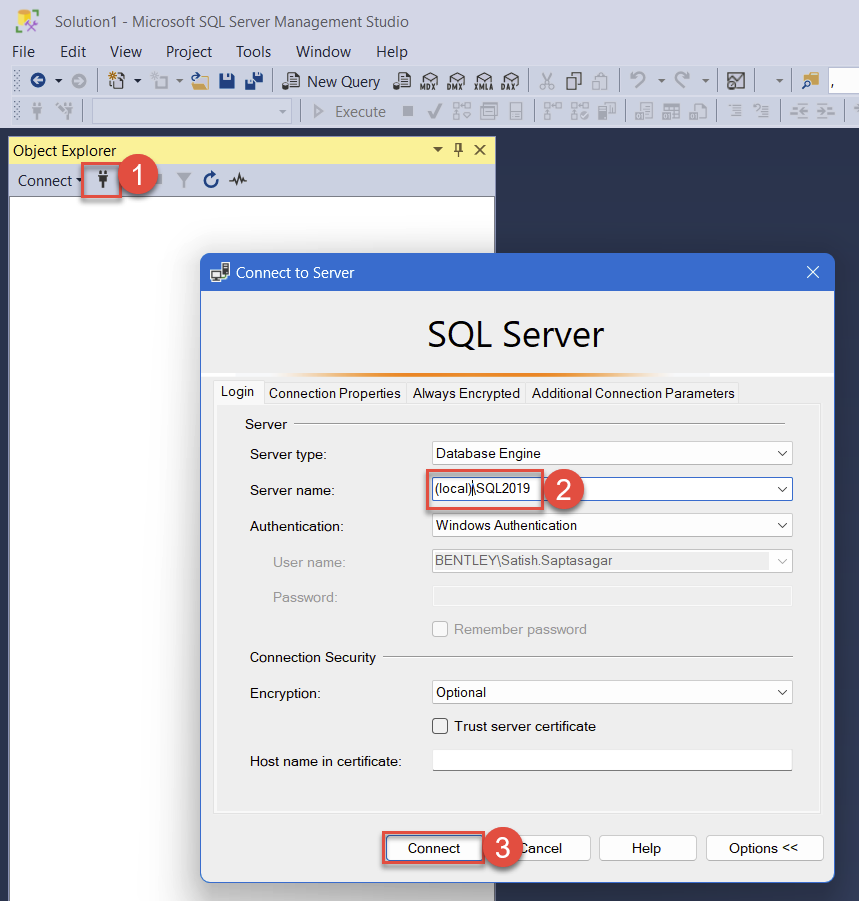Switch to the Connection Properties tab
The image size is (859, 901).
click(x=334, y=393)
